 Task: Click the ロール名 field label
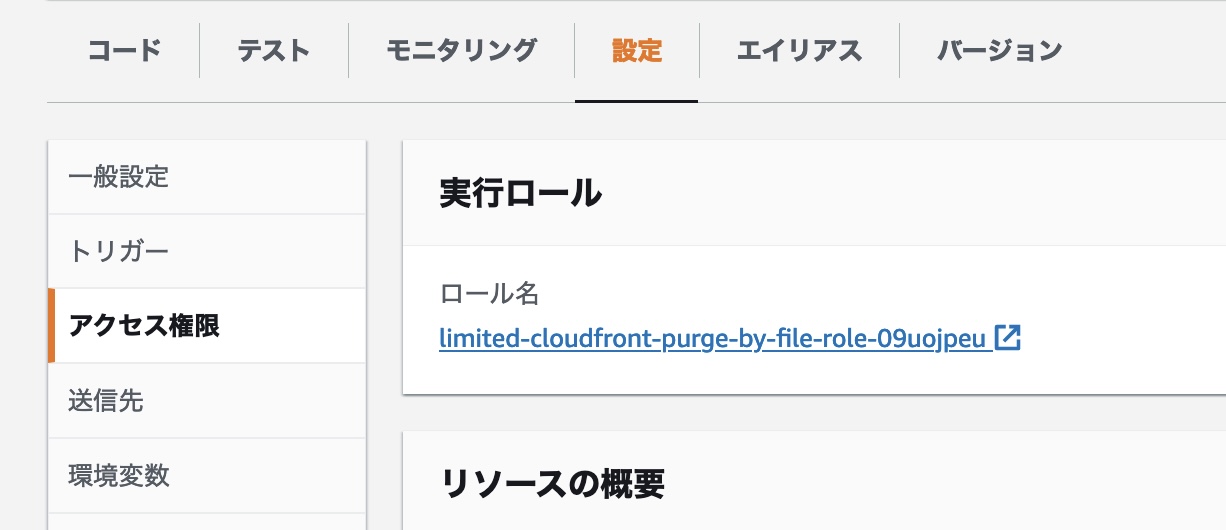489,293
